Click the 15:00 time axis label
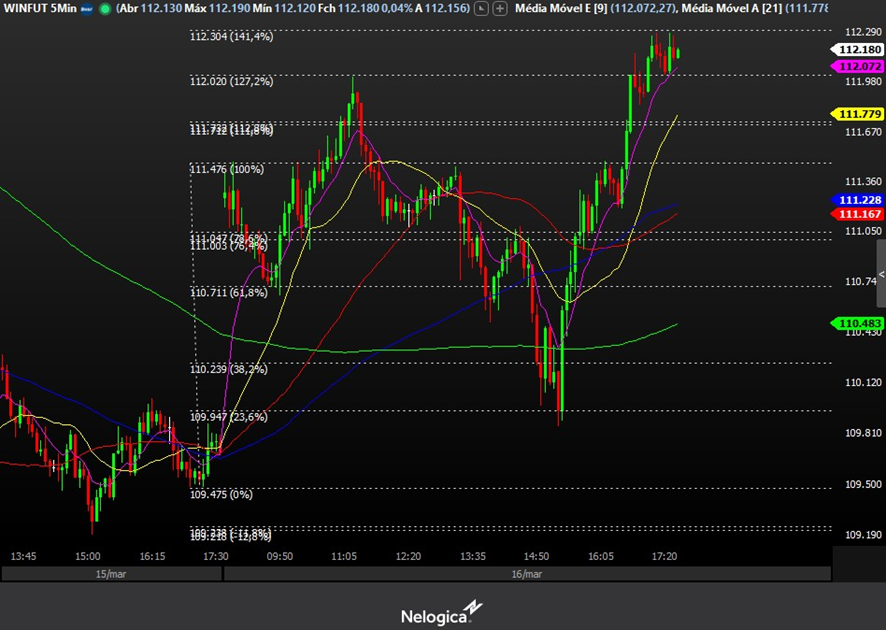Image resolution: width=886 pixels, height=630 pixels. coord(88,557)
